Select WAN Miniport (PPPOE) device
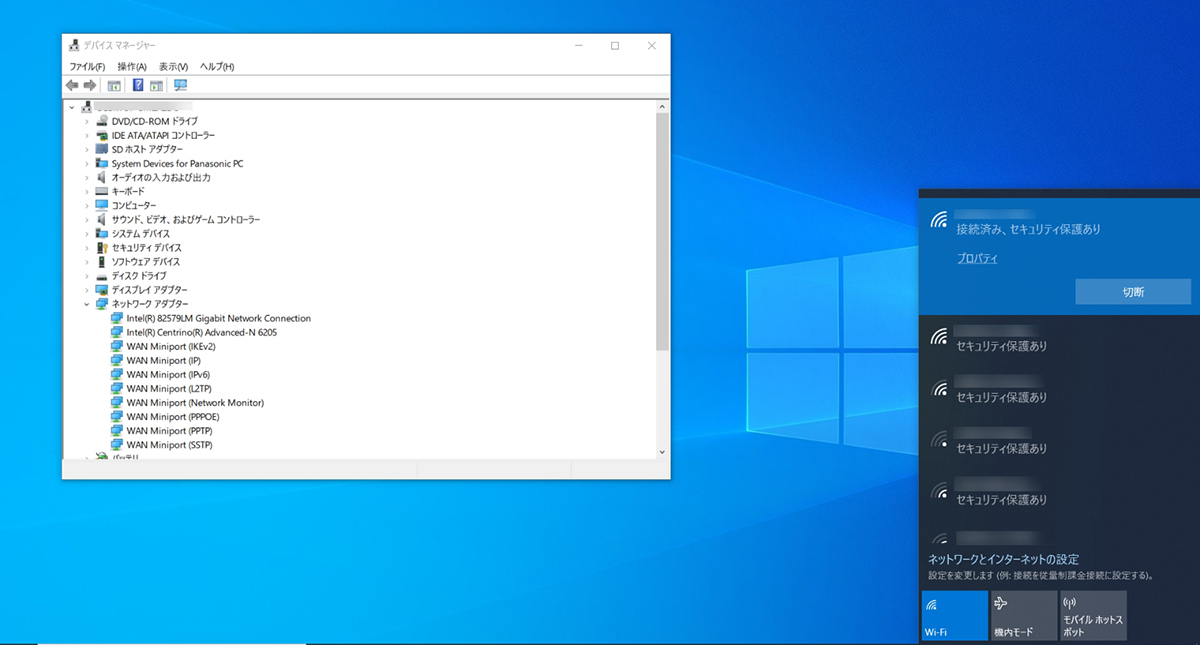This screenshot has width=1200, height=645. (169, 416)
